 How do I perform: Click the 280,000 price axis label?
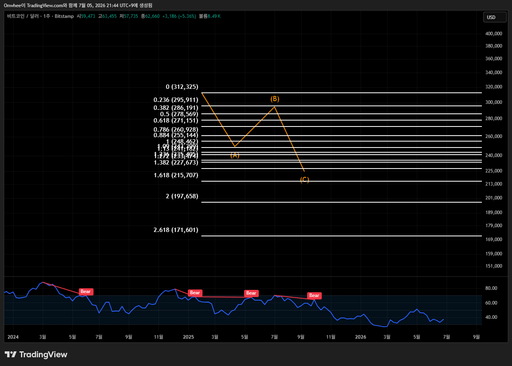coord(494,119)
